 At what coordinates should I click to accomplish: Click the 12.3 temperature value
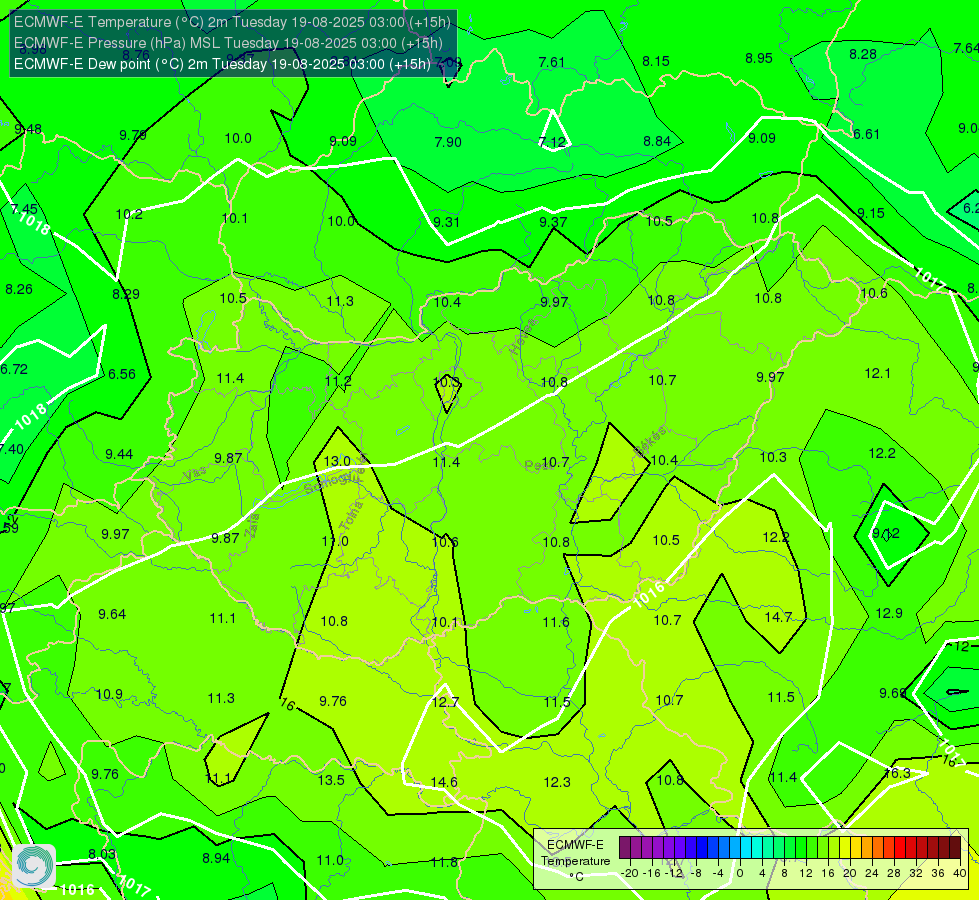coord(557,783)
